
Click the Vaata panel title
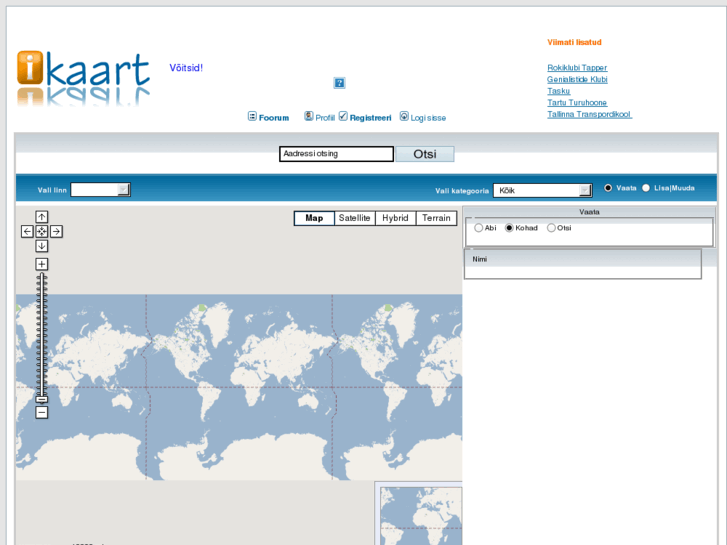coord(589,212)
